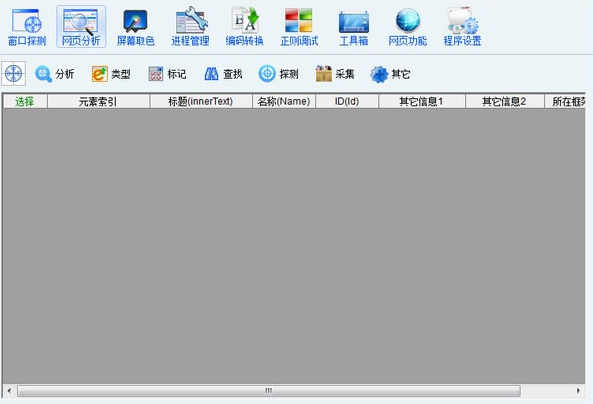Open the 工具箱 toolbox

click(x=354, y=27)
